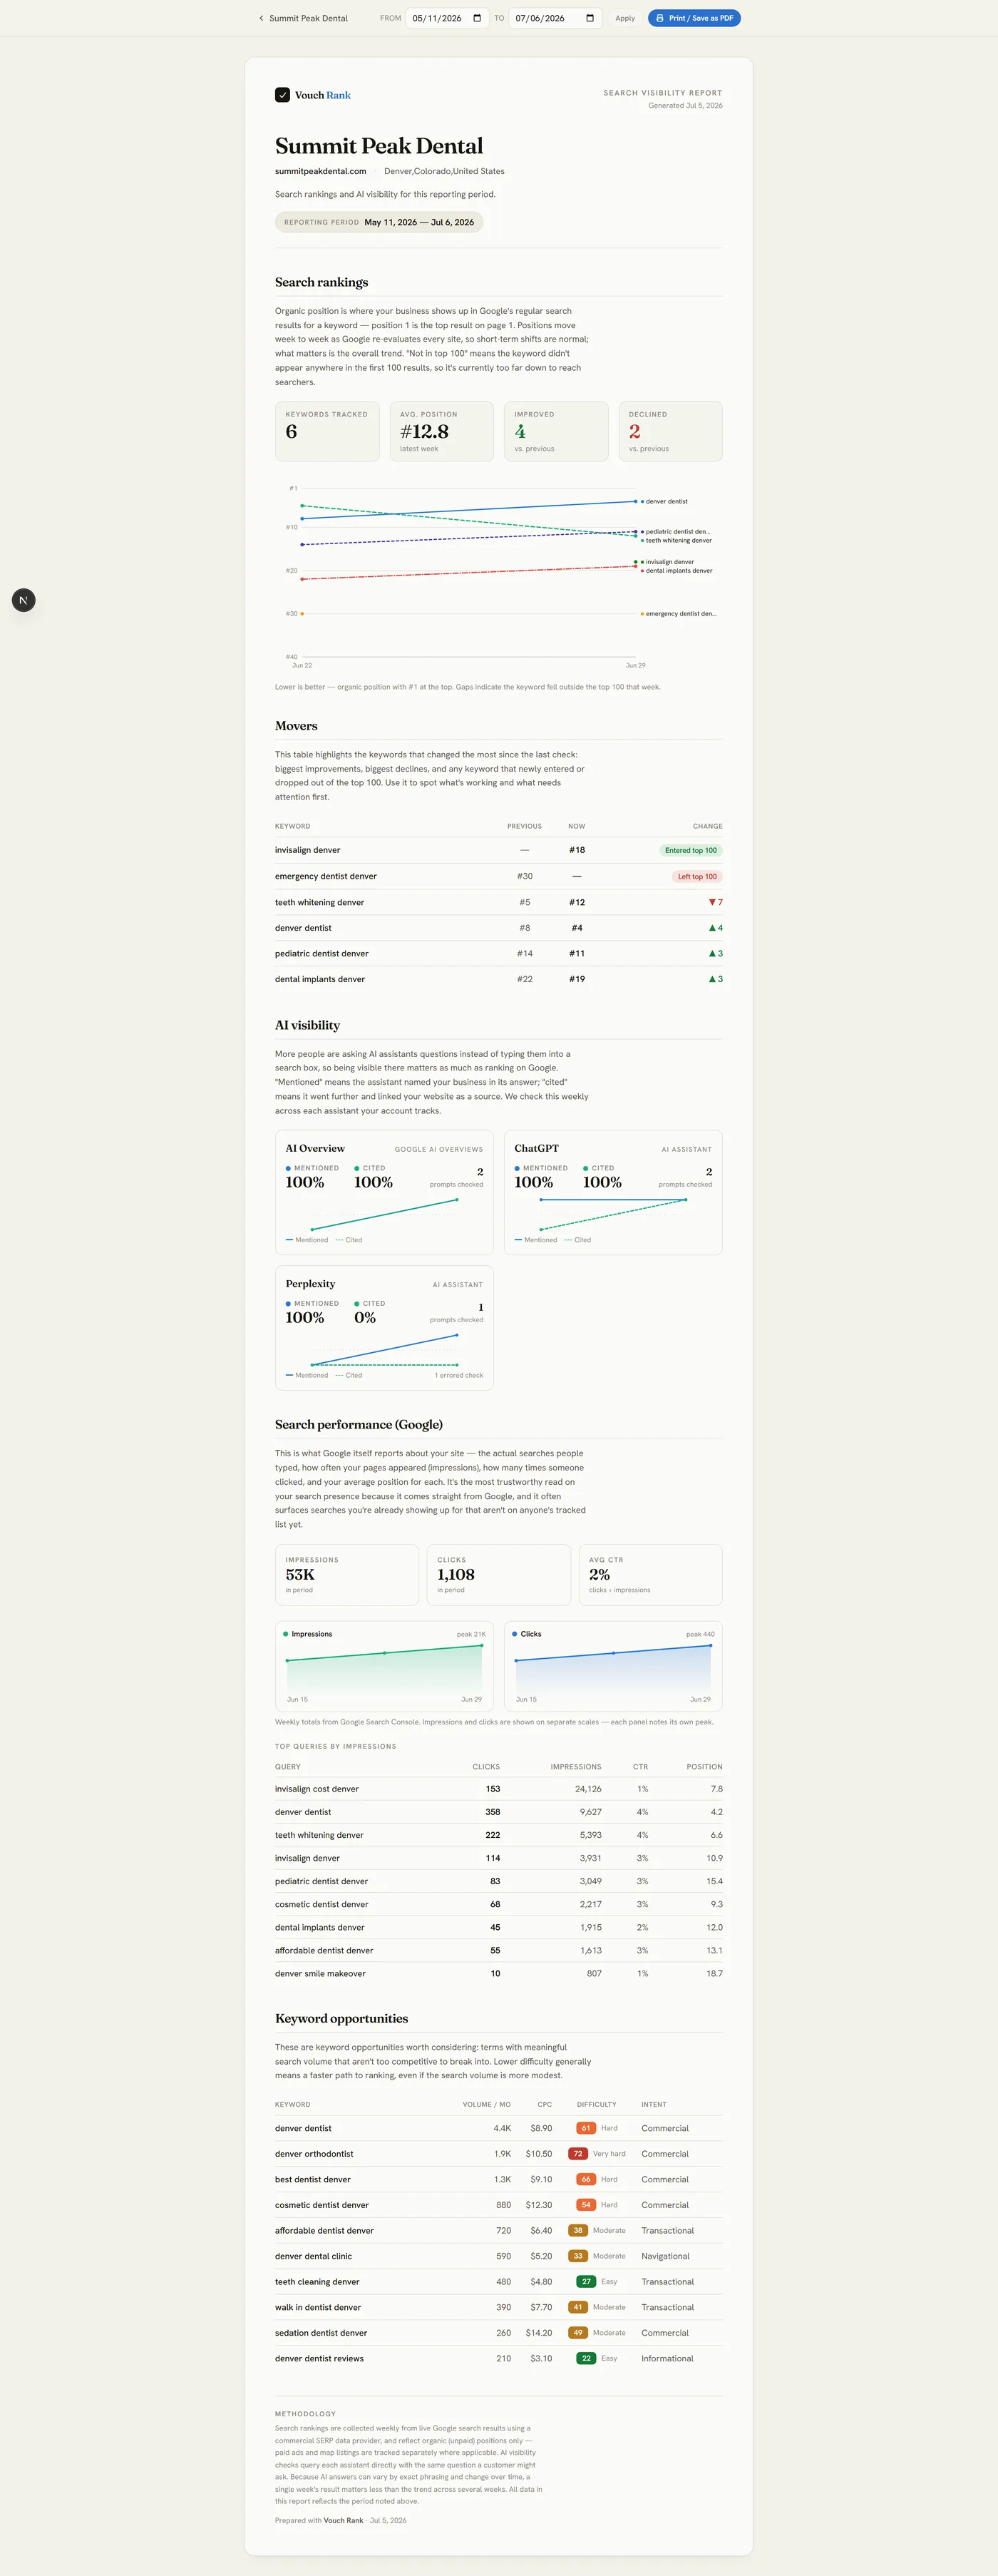Screen dimensions: 998x2576
Task: Go back to Summit Peak Dental link
Action: pos(303,18)
